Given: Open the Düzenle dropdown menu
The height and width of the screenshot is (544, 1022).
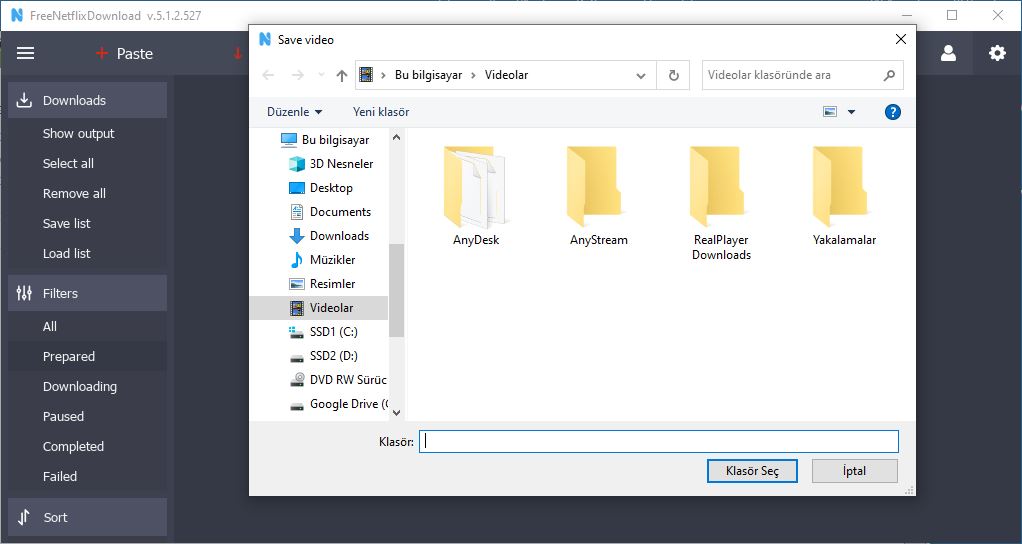Looking at the screenshot, I should [x=294, y=112].
